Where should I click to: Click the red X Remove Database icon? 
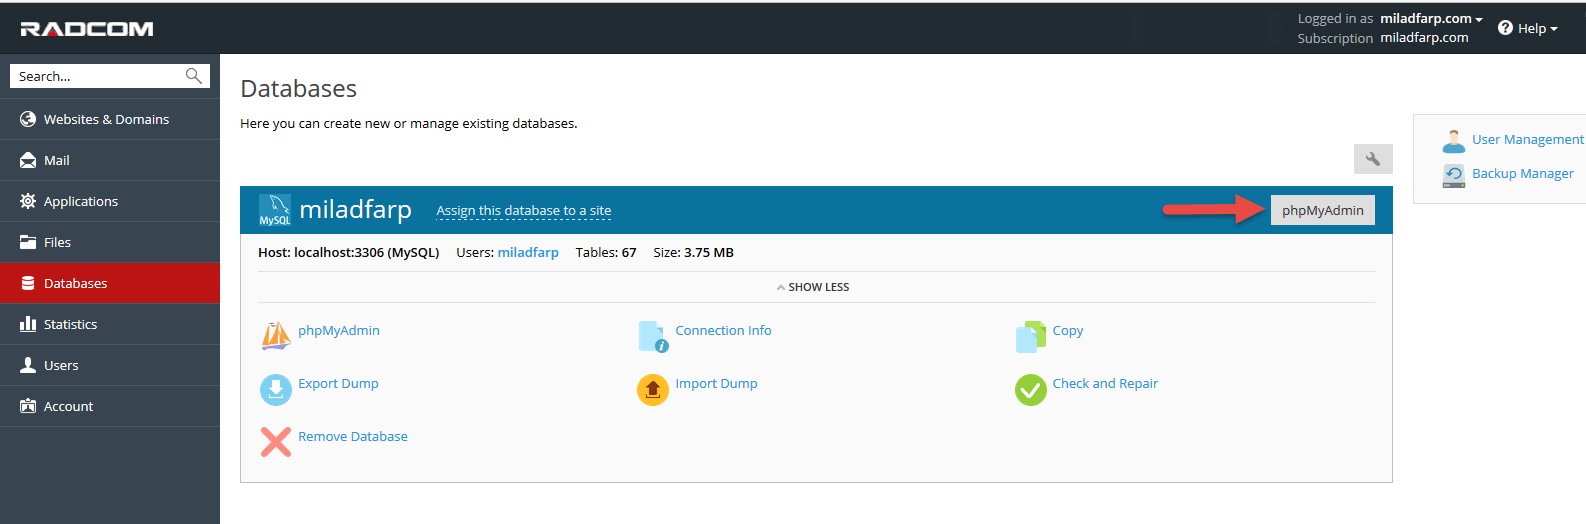(276, 441)
